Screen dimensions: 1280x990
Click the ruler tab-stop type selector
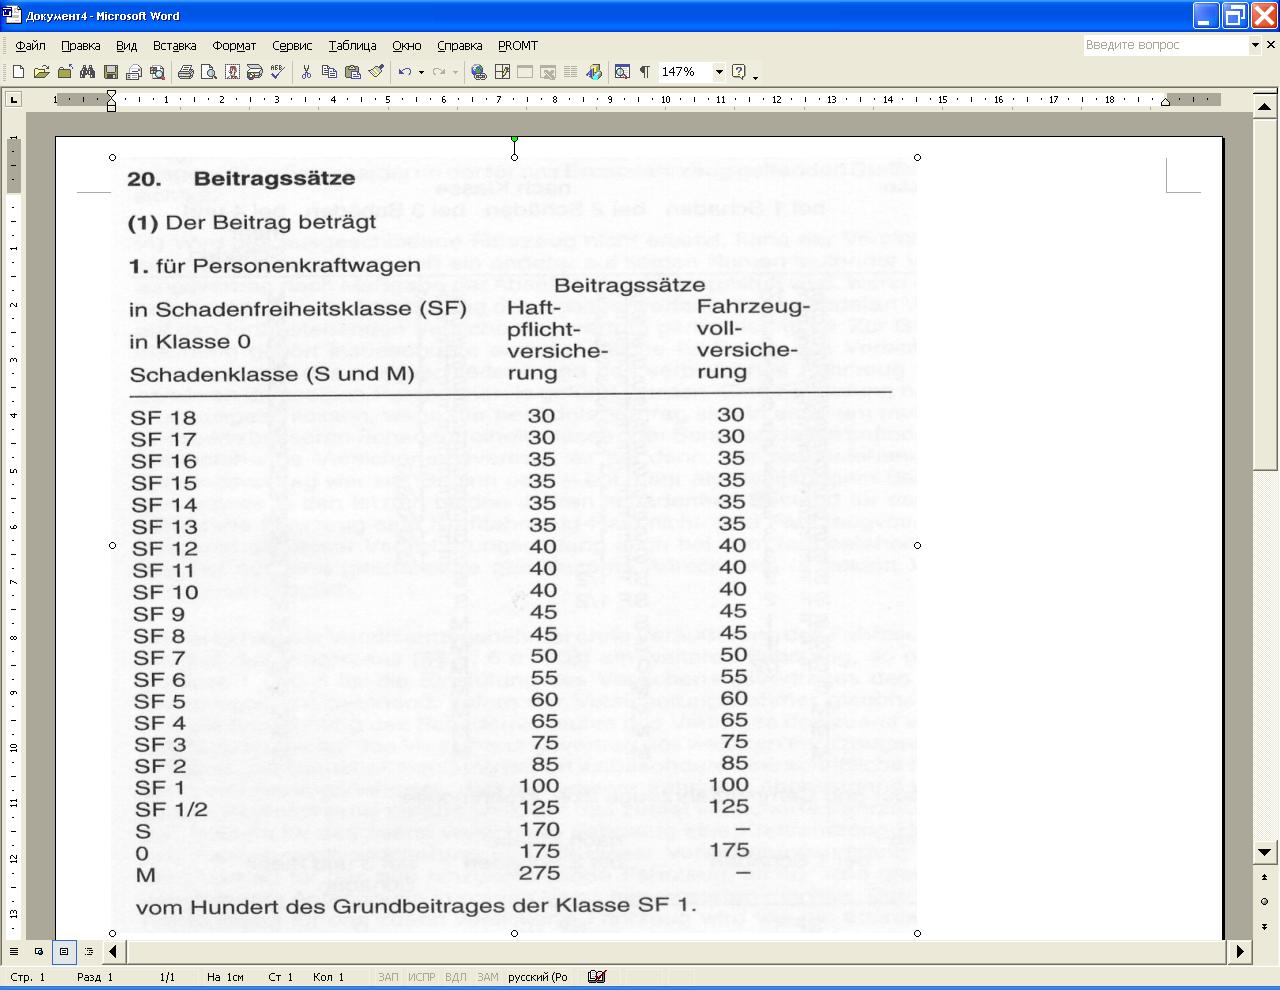(x=13, y=99)
